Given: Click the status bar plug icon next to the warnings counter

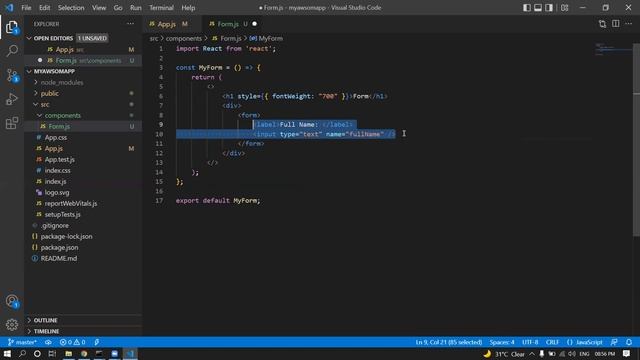Looking at the screenshot, I should click(x=97, y=342).
